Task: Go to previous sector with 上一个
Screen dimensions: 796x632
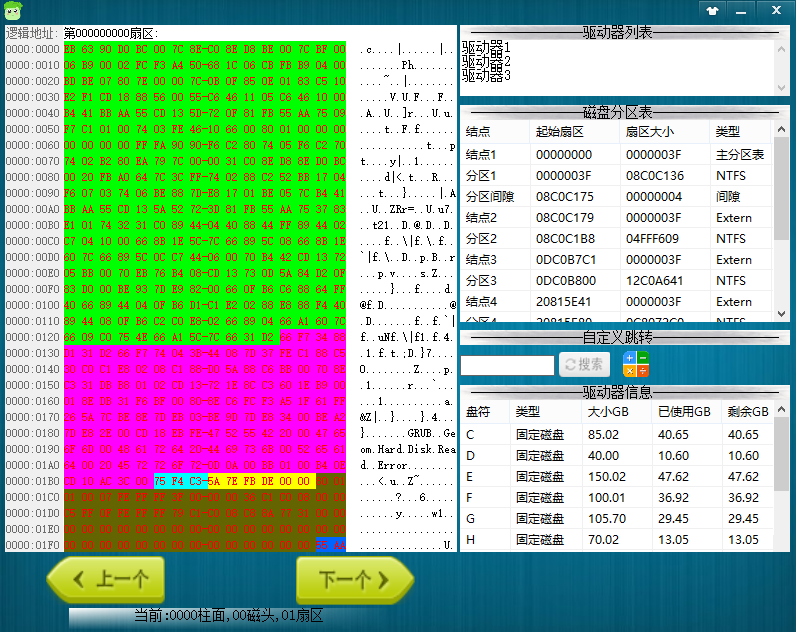Action: click(x=106, y=579)
